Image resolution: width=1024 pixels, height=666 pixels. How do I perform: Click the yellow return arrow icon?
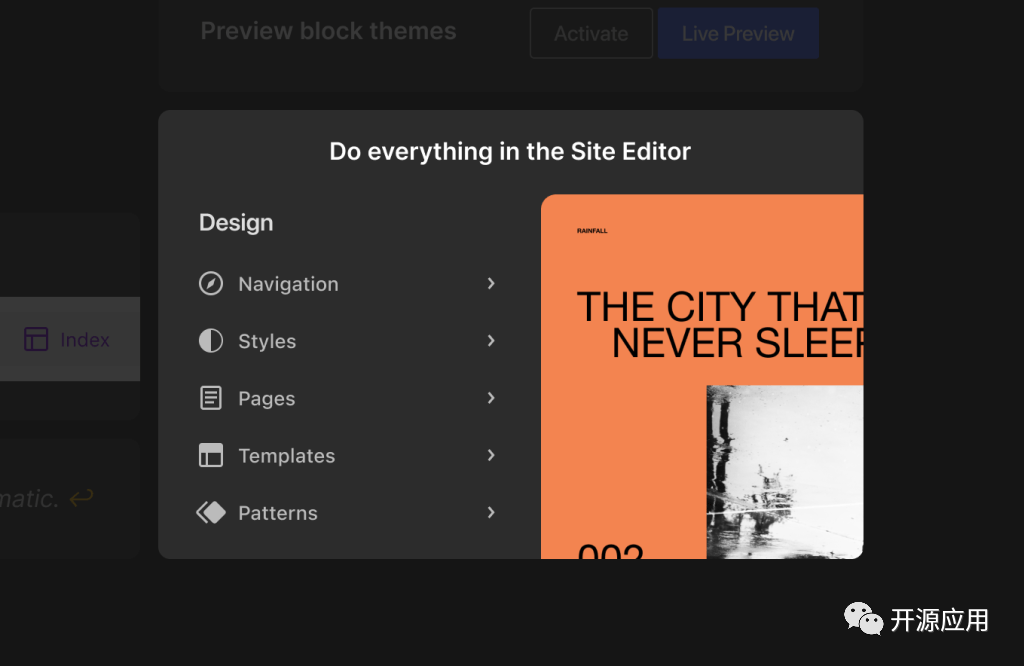coord(81,498)
